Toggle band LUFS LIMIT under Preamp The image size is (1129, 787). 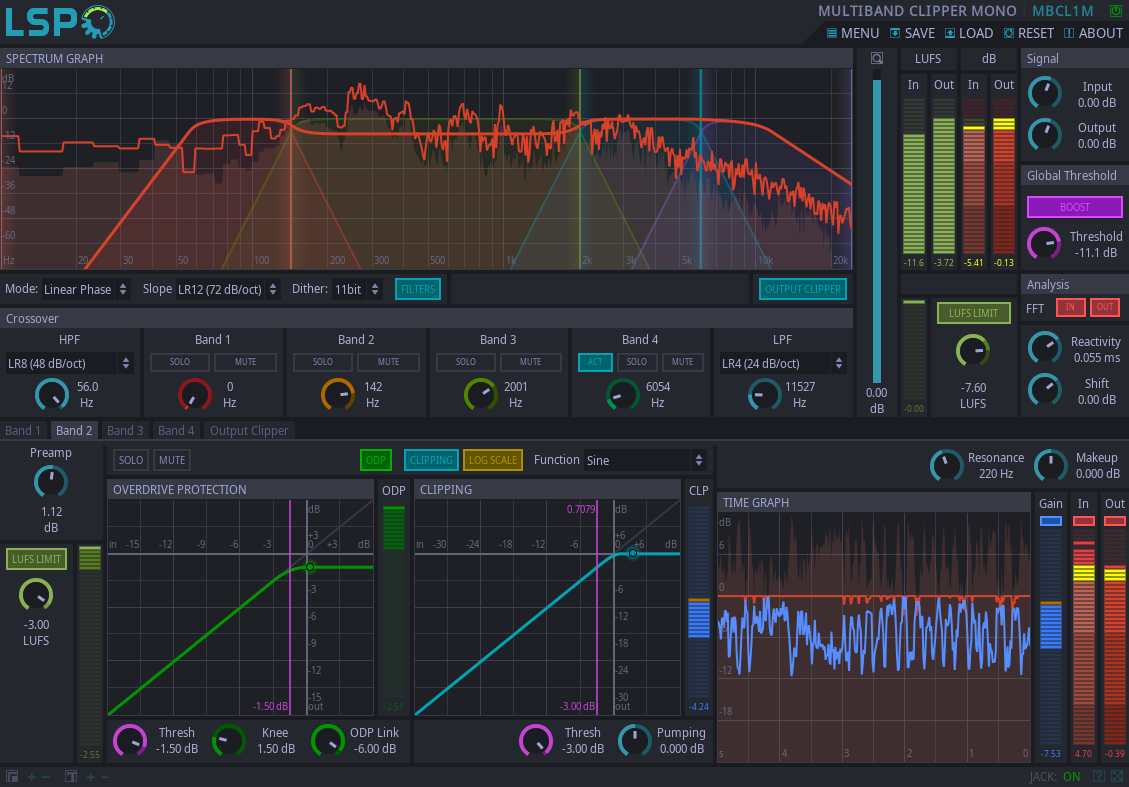tap(36, 559)
